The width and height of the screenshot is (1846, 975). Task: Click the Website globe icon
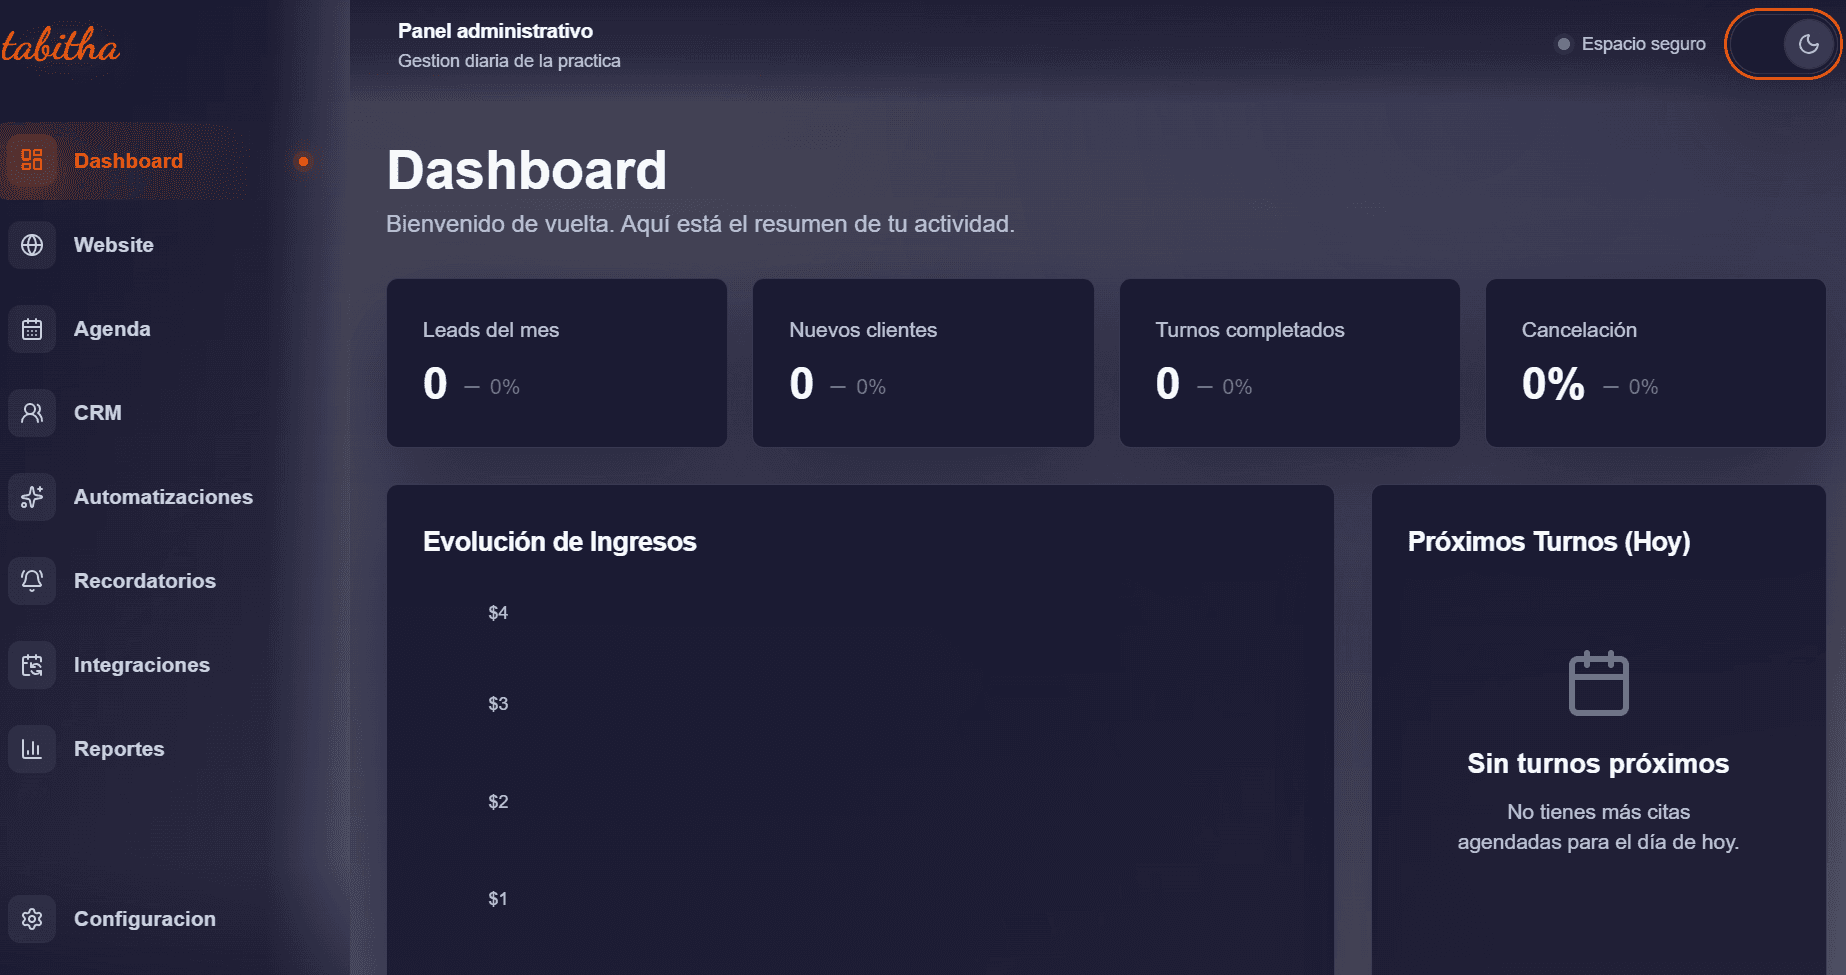32,245
